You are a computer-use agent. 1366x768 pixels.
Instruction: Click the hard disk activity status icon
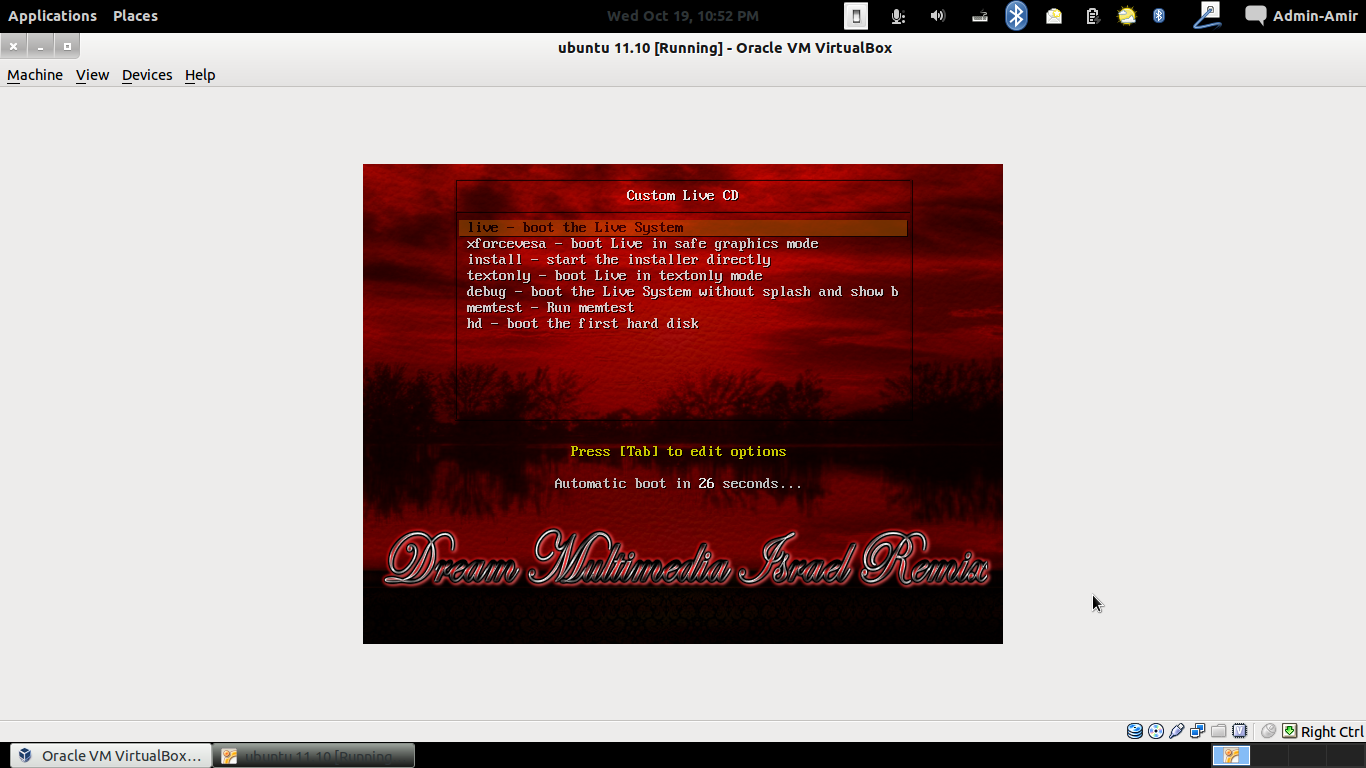coord(1135,731)
